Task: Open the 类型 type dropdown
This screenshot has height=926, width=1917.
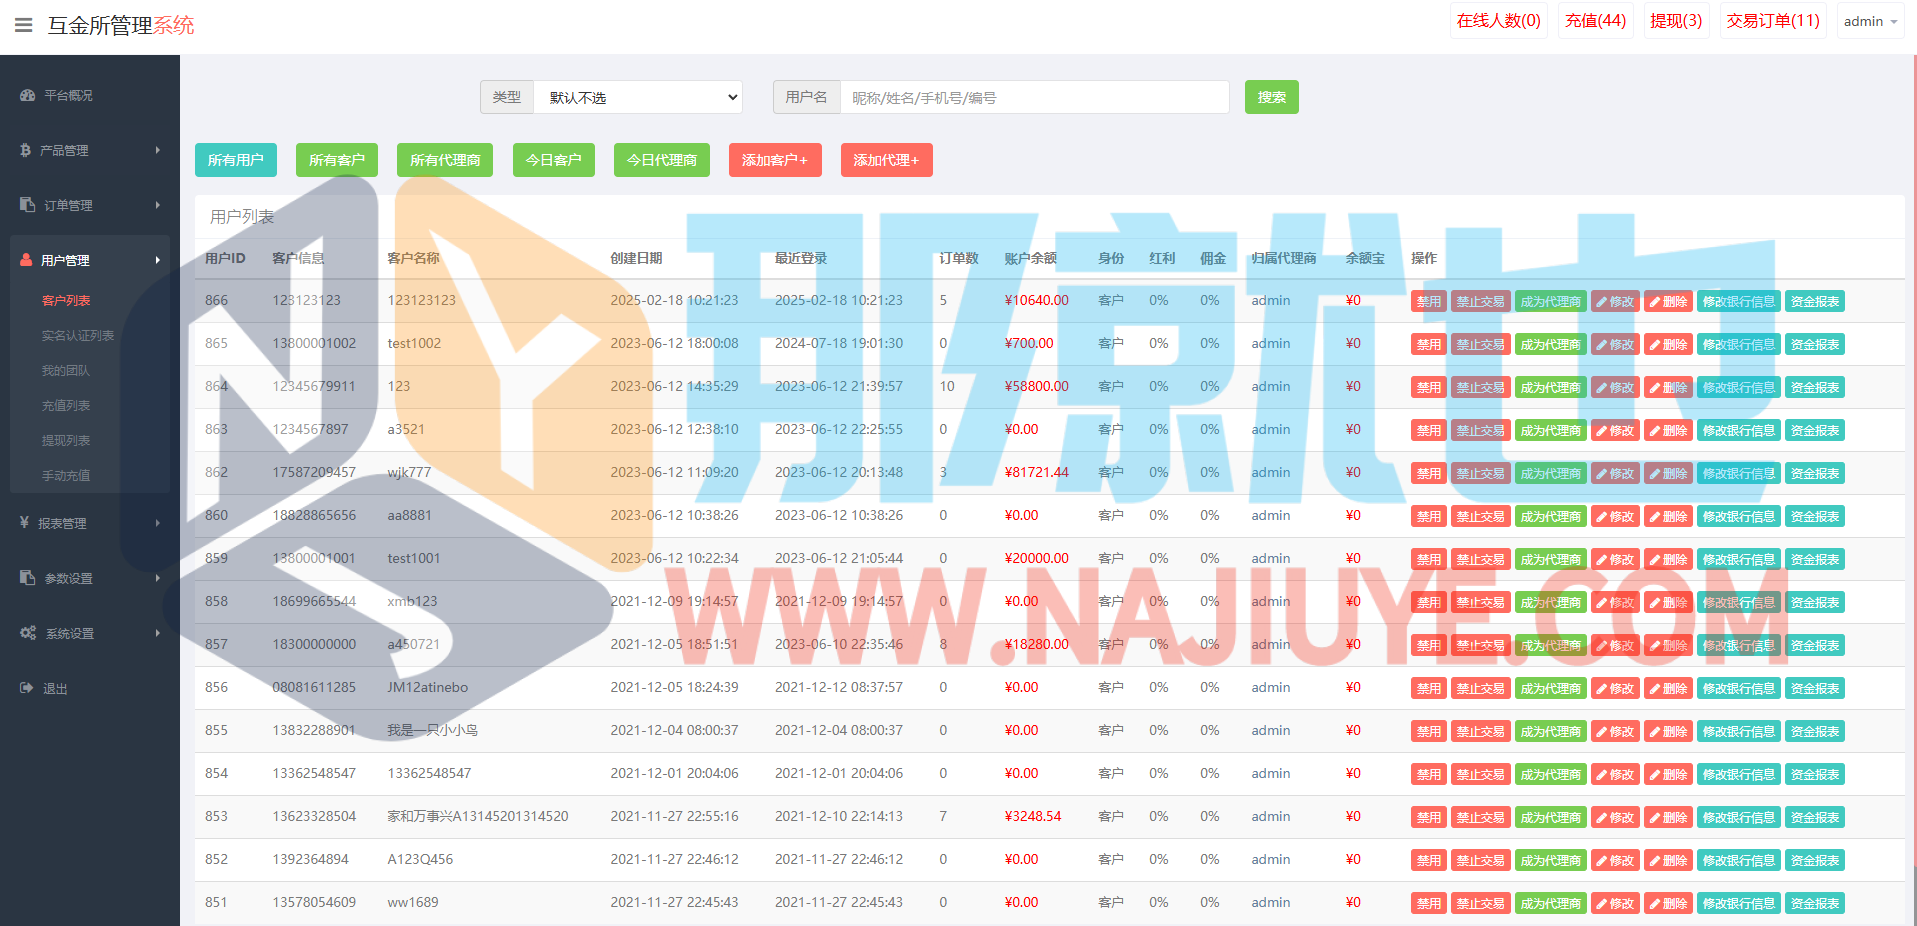Action: (x=638, y=97)
